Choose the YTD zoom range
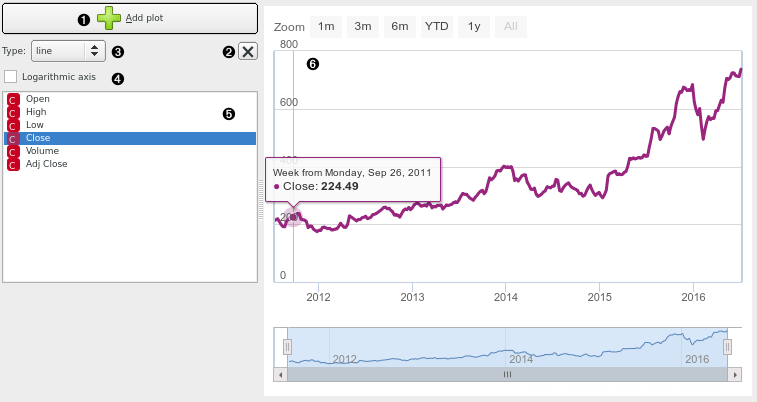 [436, 26]
